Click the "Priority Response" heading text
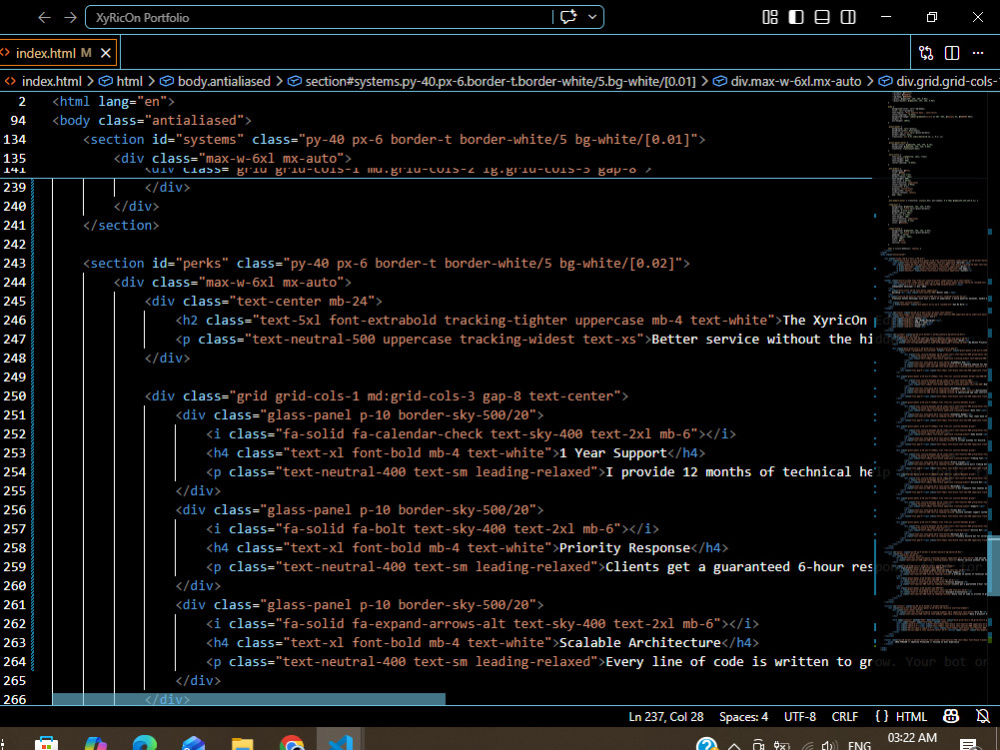The height and width of the screenshot is (750, 1000). click(624, 548)
